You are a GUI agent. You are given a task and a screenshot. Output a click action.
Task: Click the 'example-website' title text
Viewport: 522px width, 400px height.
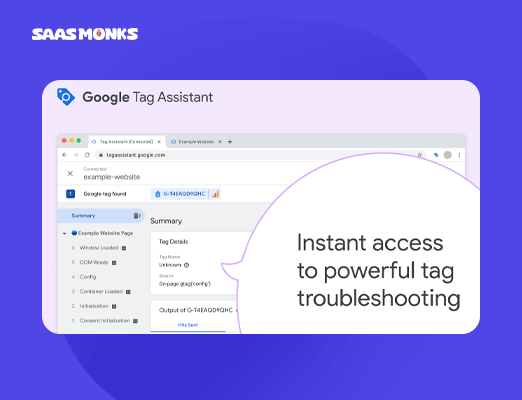[112, 177]
